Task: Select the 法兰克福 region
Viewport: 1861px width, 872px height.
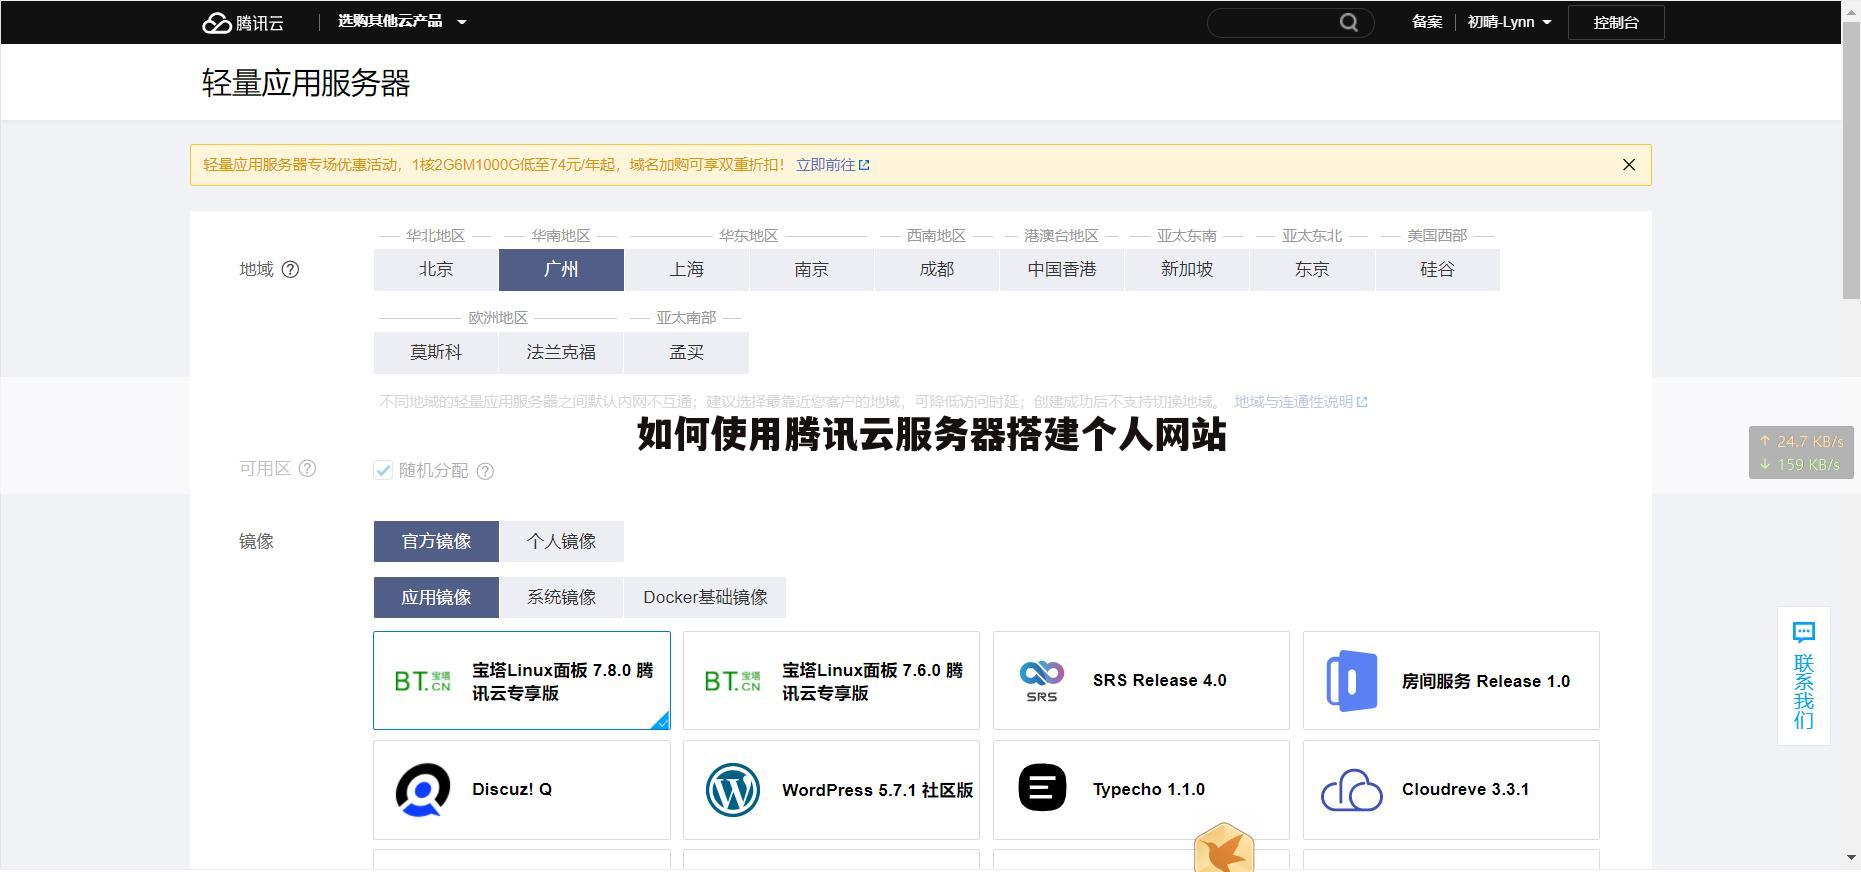Action: pyautogui.click(x=561, y=352)
